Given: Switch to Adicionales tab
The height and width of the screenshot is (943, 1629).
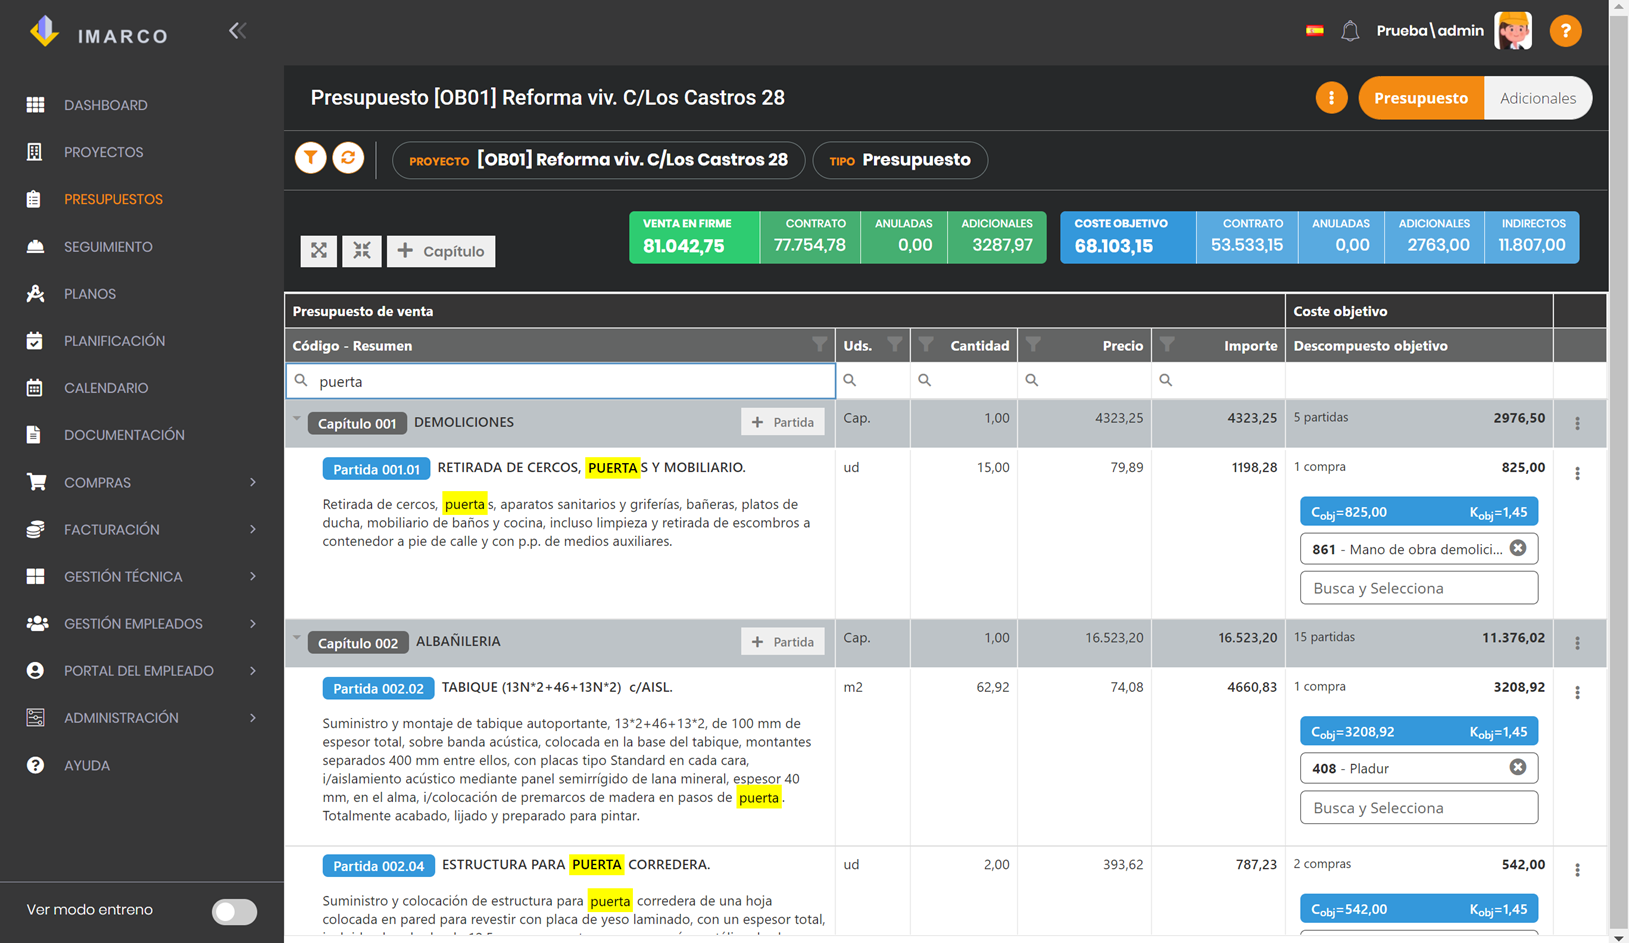Looking at the screenshot, I should [x=1538, y=98].
